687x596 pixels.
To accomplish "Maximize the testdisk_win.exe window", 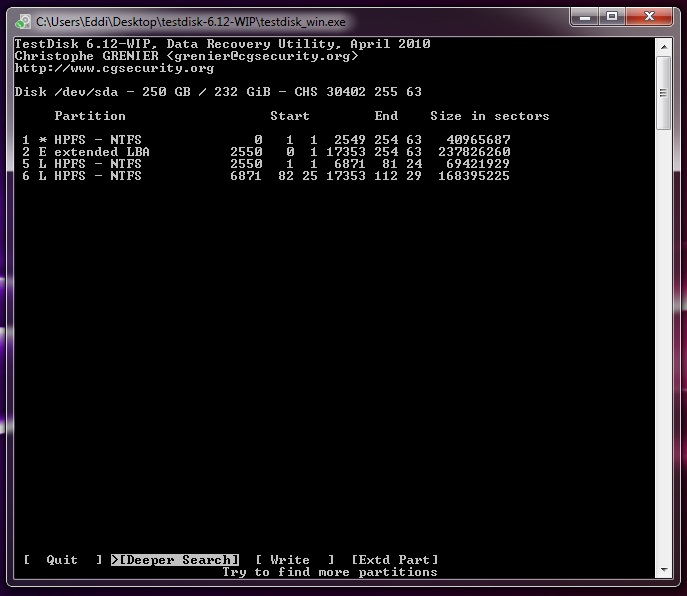I will click(612, 17).
